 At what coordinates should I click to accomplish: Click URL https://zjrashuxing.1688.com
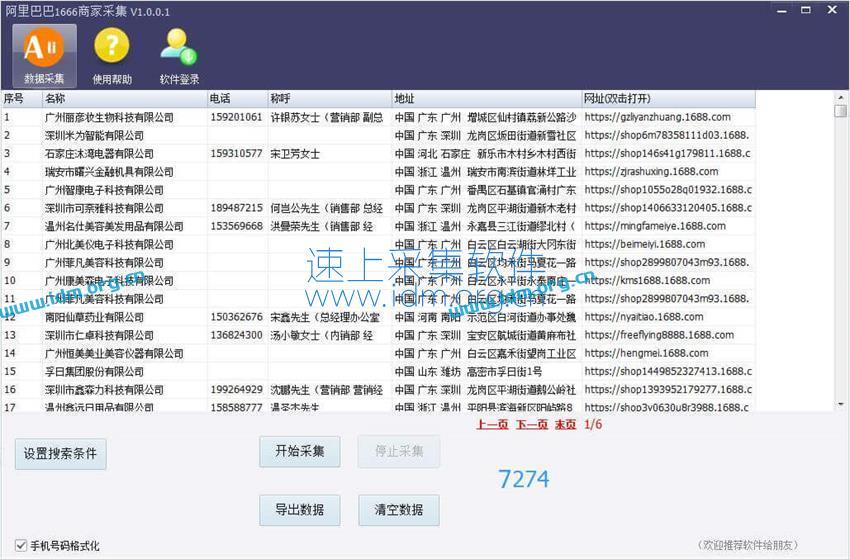pyautogui.click(x=652, y=172)
